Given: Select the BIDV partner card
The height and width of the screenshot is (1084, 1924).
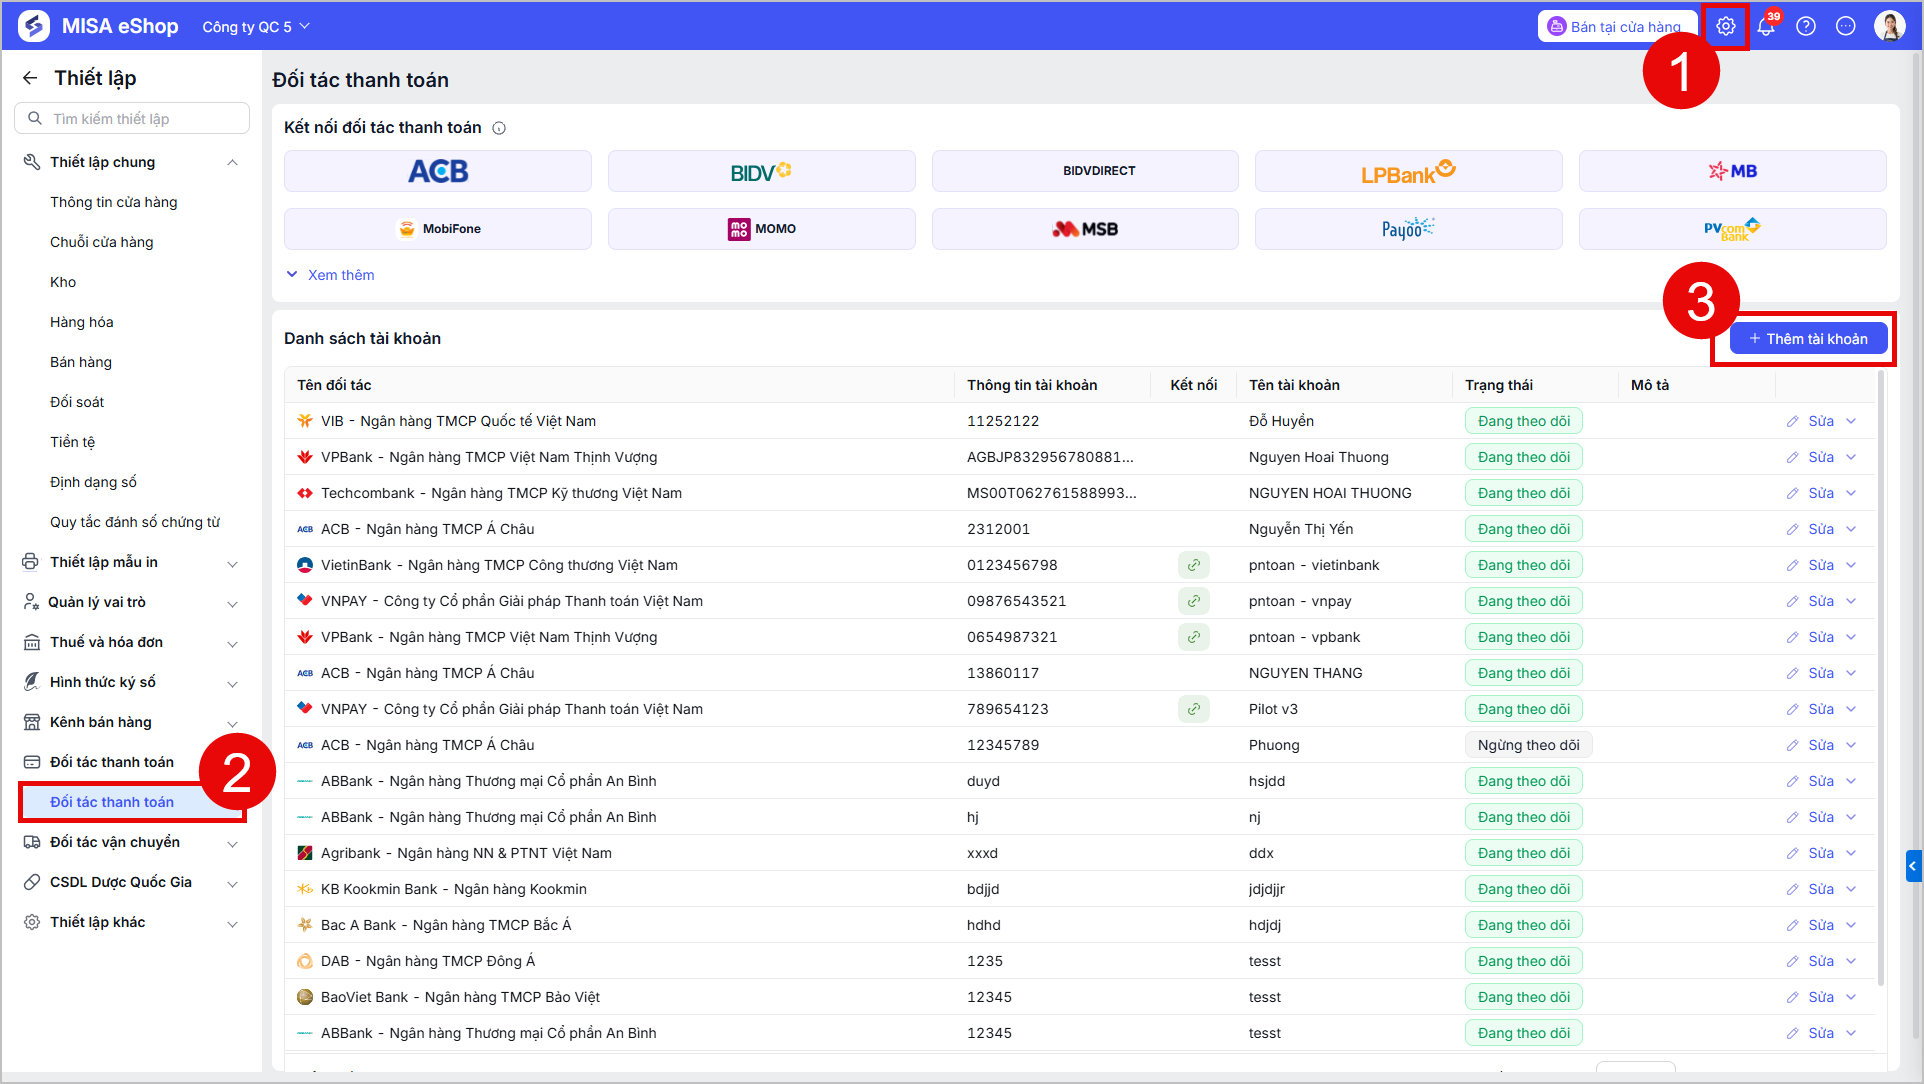Looking at the screenshot, I should (x=762, y=171).
